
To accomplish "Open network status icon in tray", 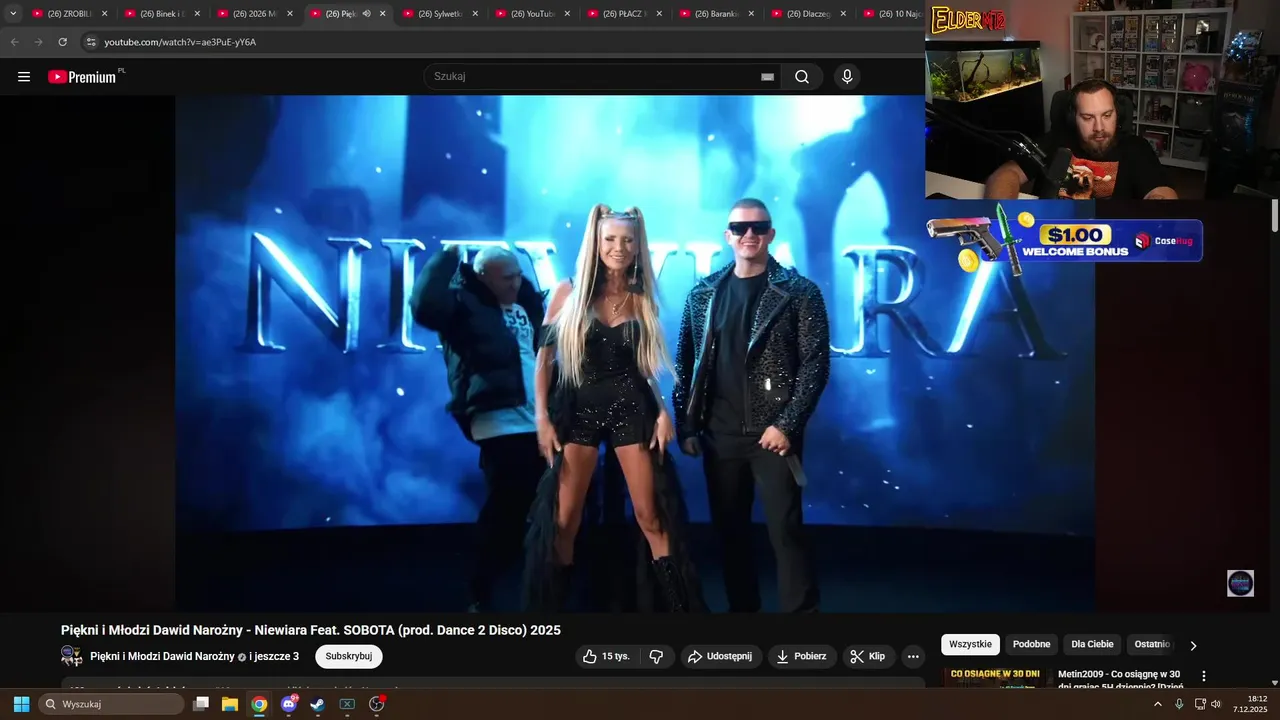I will point(1200,704).
